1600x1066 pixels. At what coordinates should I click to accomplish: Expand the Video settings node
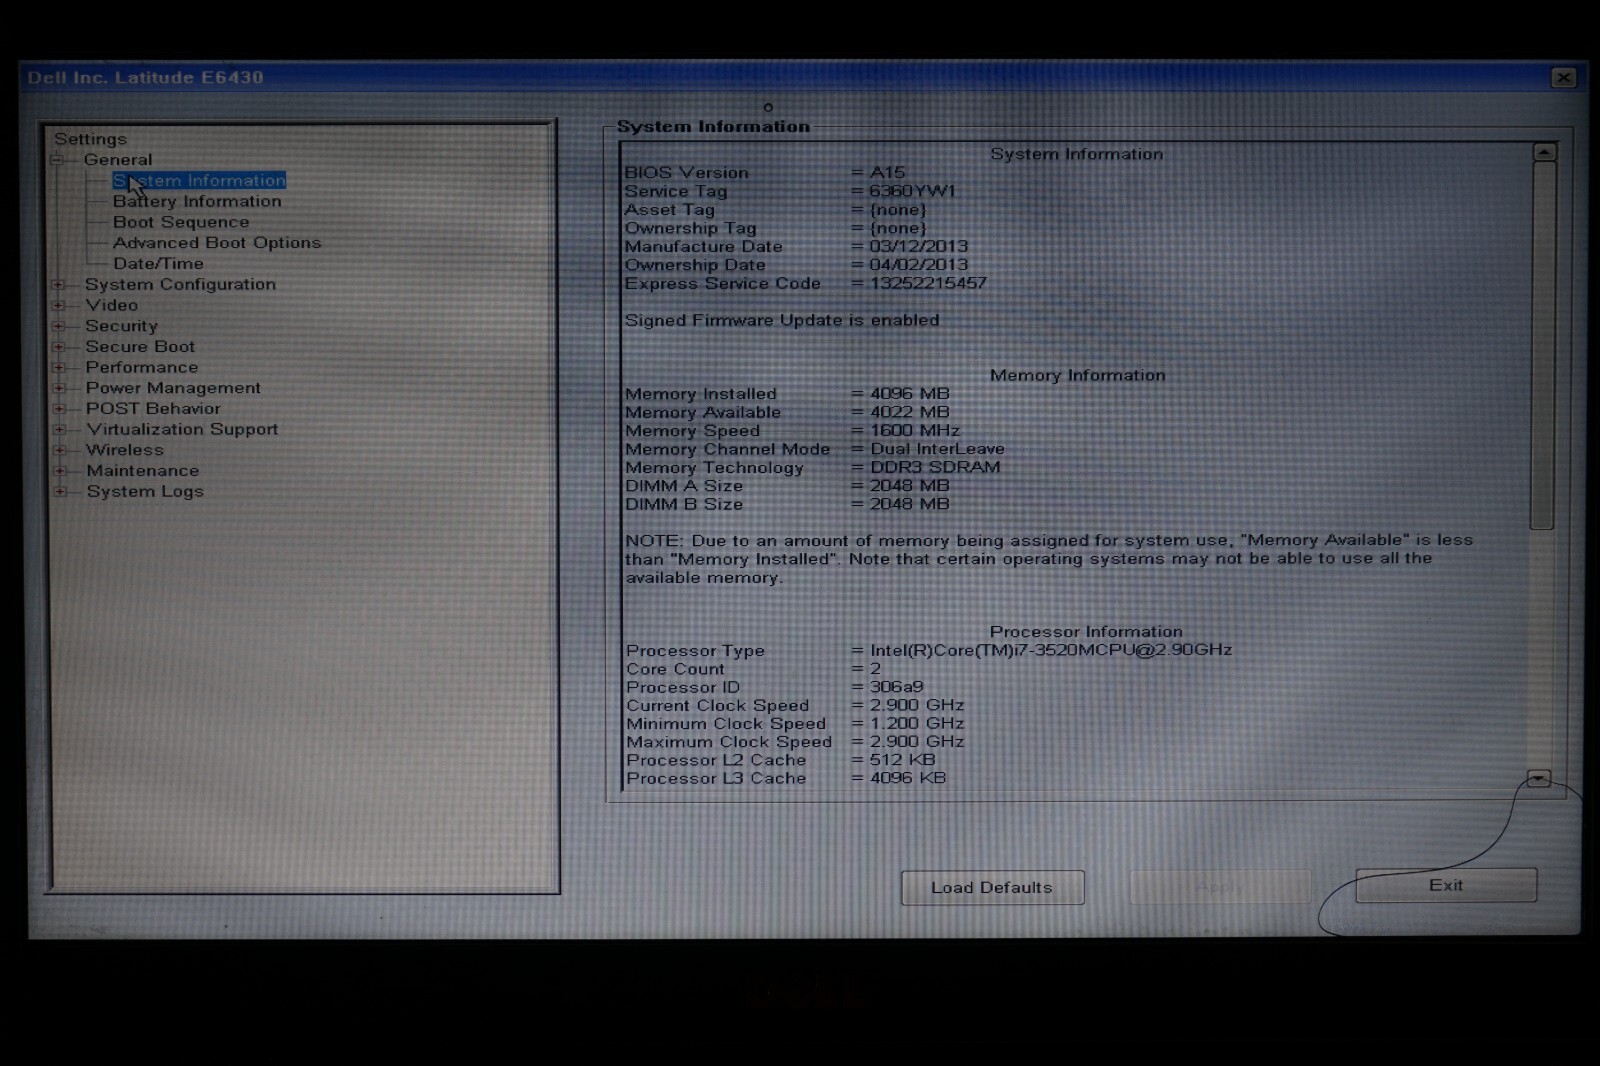(58, 306)
